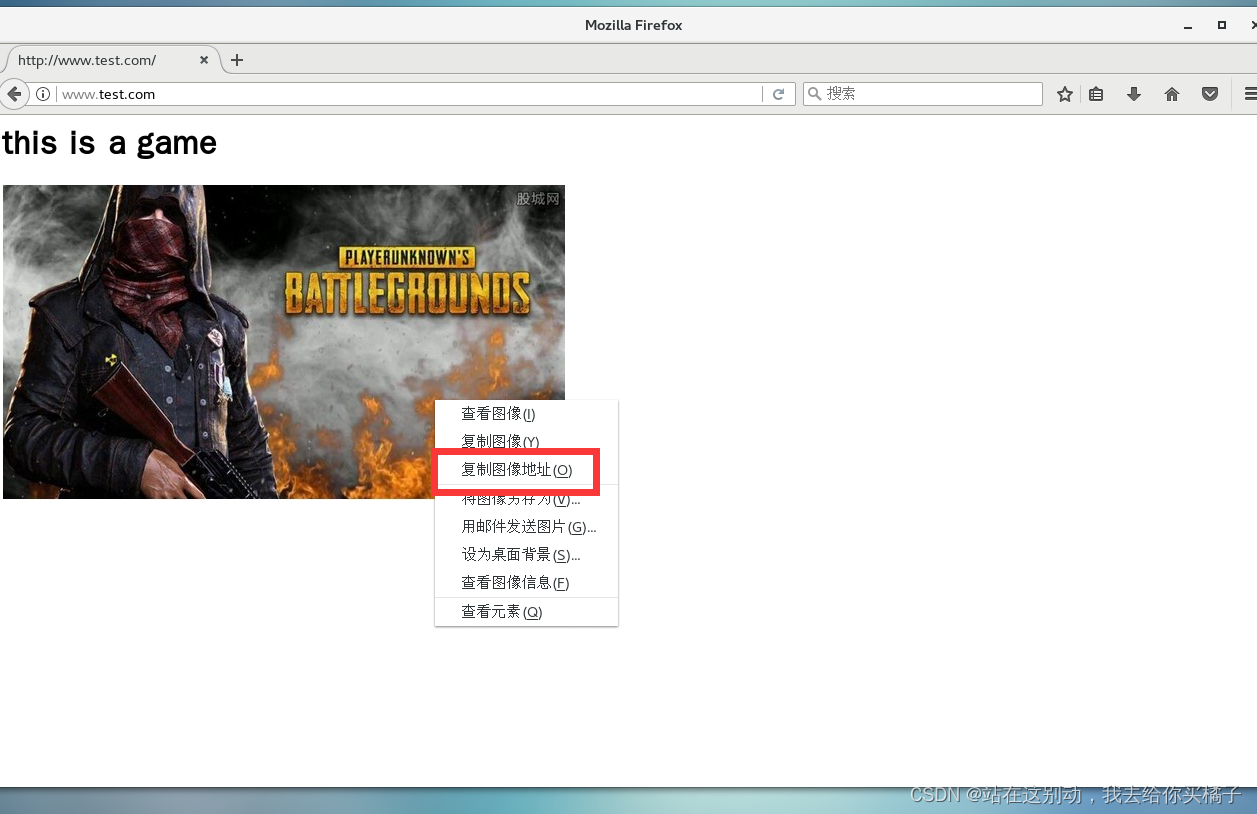Click the magnifier icon in search box
1257x814 pixels.
(814, 94)
